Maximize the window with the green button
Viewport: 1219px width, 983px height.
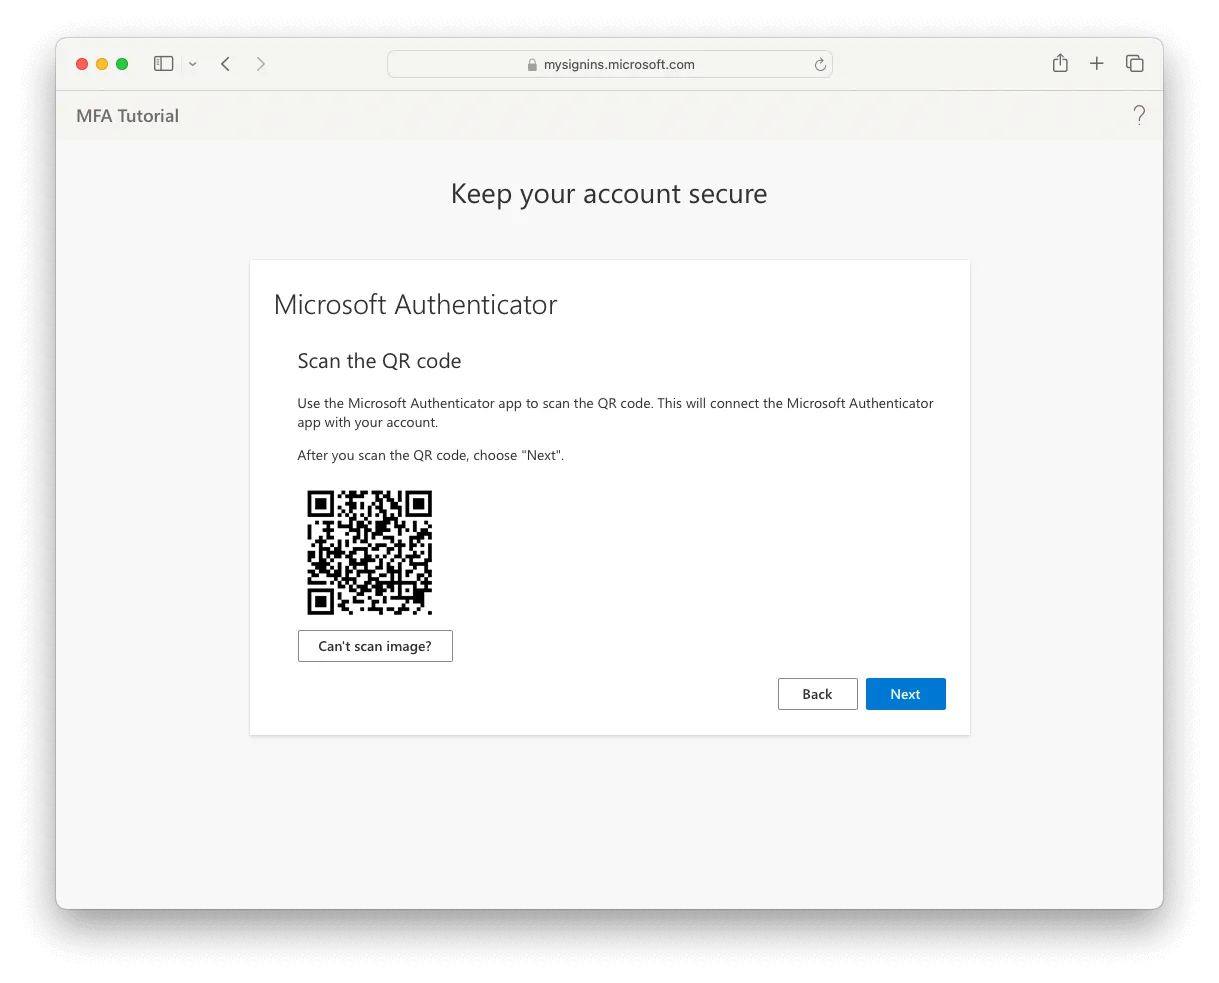point(122,64)
